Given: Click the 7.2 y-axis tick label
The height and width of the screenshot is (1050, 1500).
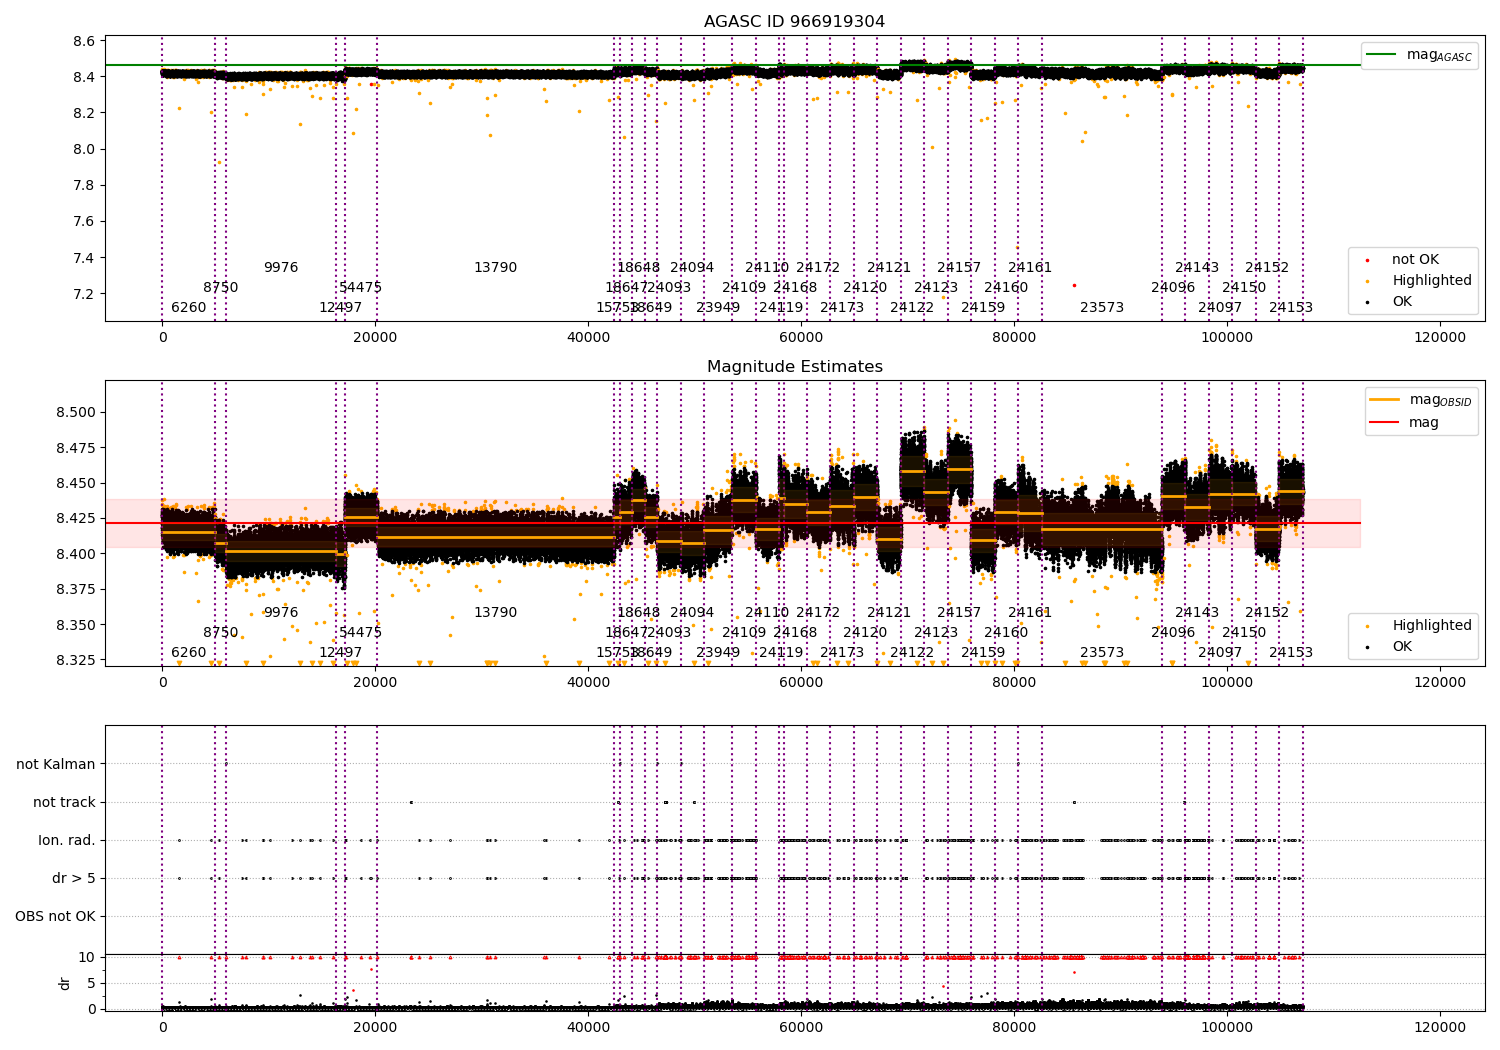Looking at the screenshot, I should [x=84, y=294].
